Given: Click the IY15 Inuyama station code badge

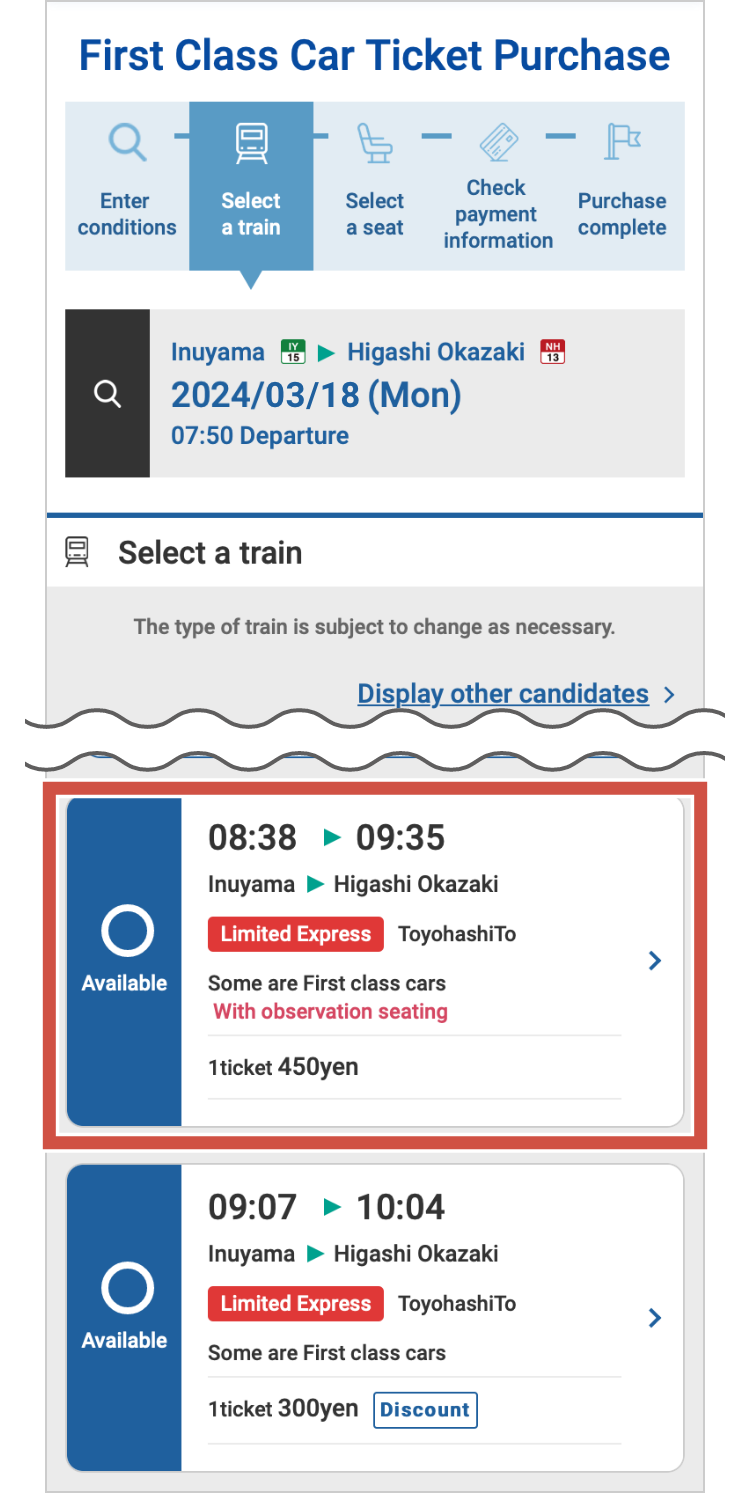Looking at the screenshot, I should [292, 352].
